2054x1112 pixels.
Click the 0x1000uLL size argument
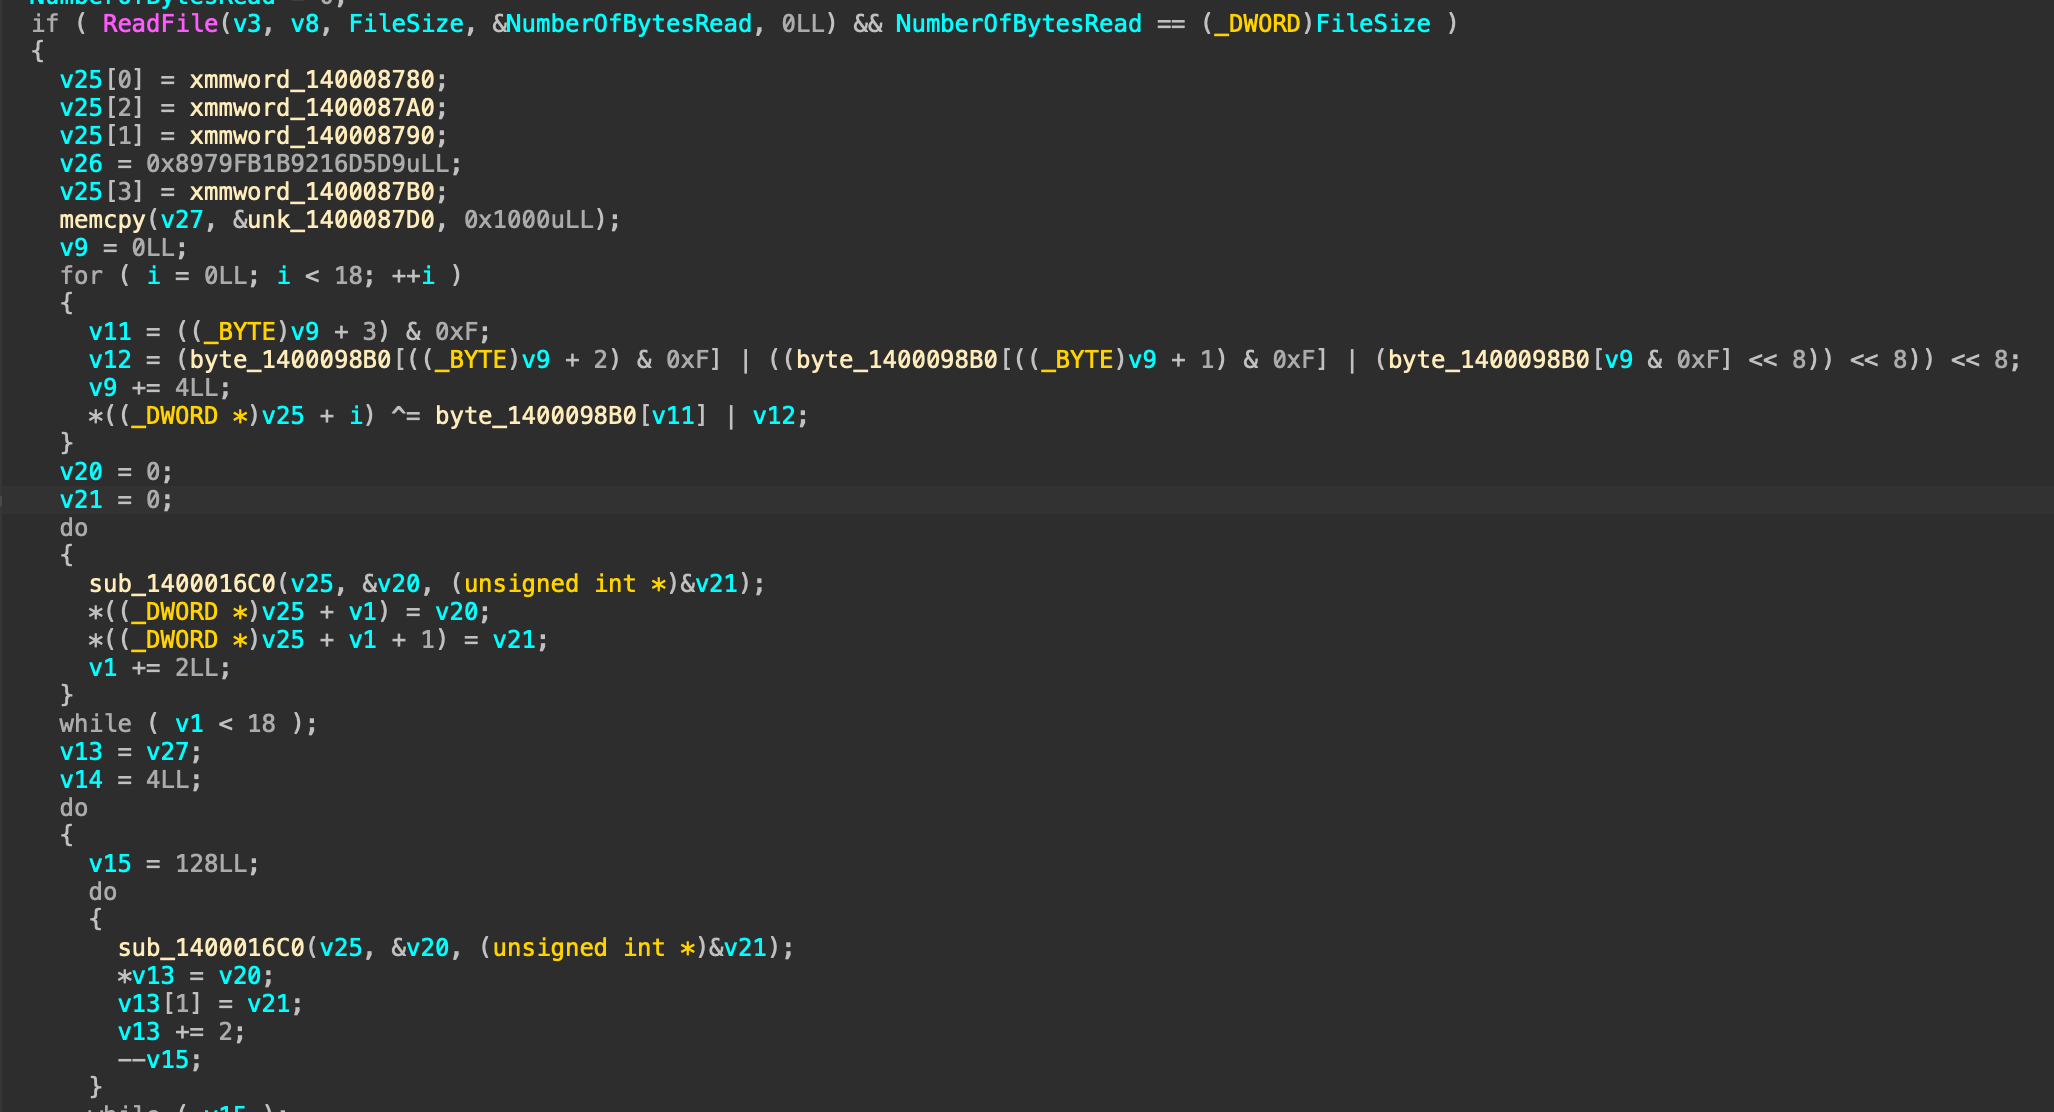pyautogui.click(x=528, y=219)
